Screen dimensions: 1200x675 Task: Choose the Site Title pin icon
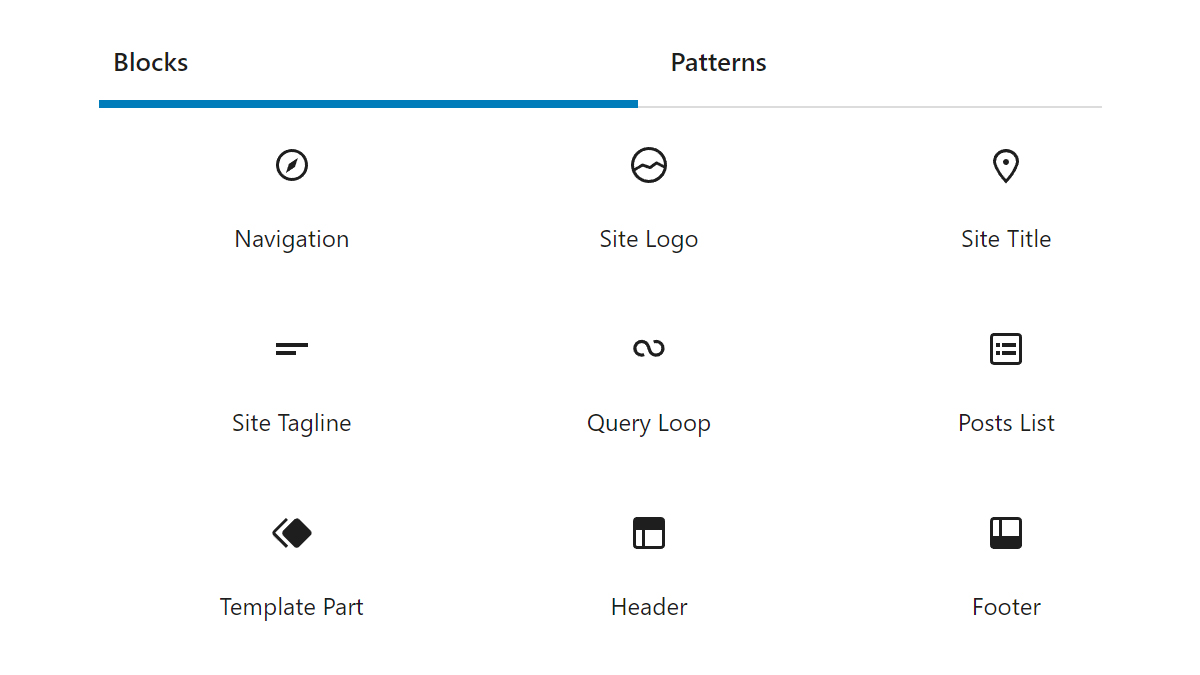click(1006, 166)
